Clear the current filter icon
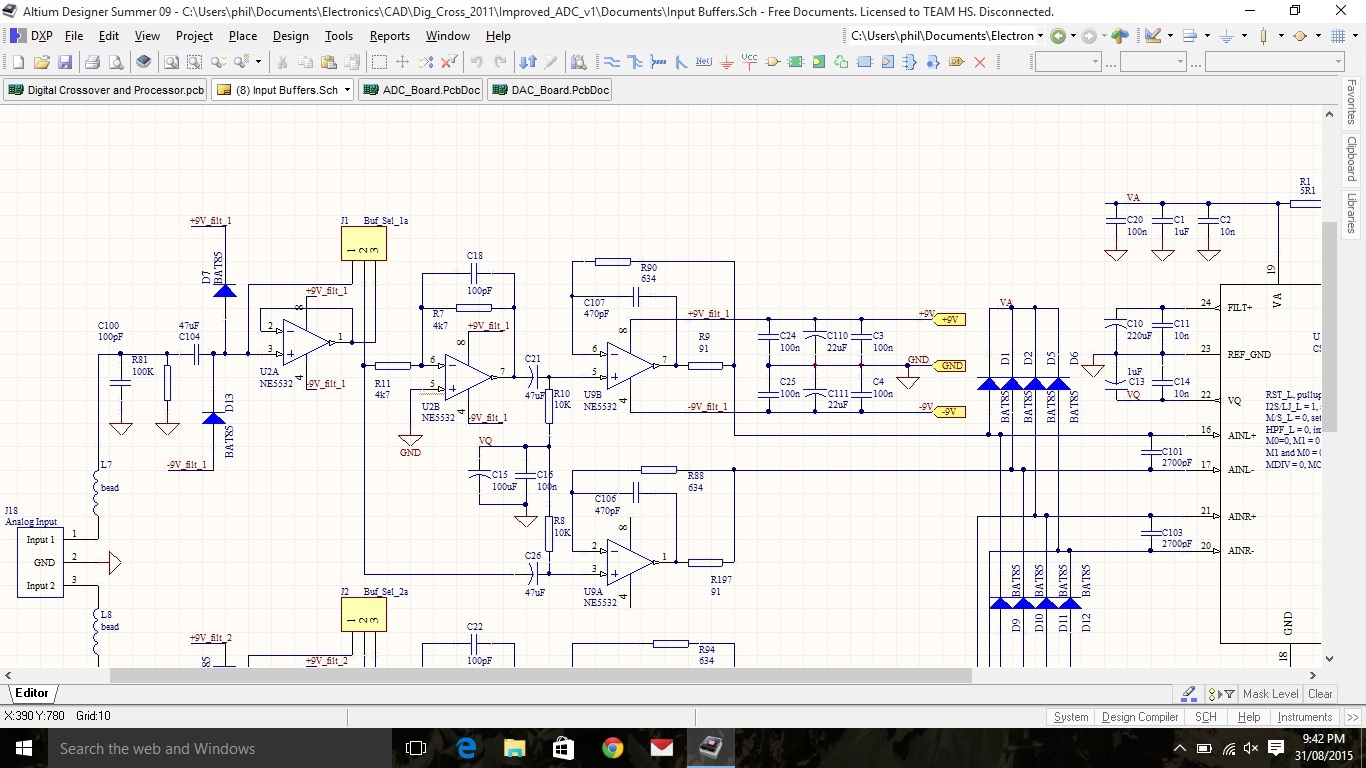 450,62
